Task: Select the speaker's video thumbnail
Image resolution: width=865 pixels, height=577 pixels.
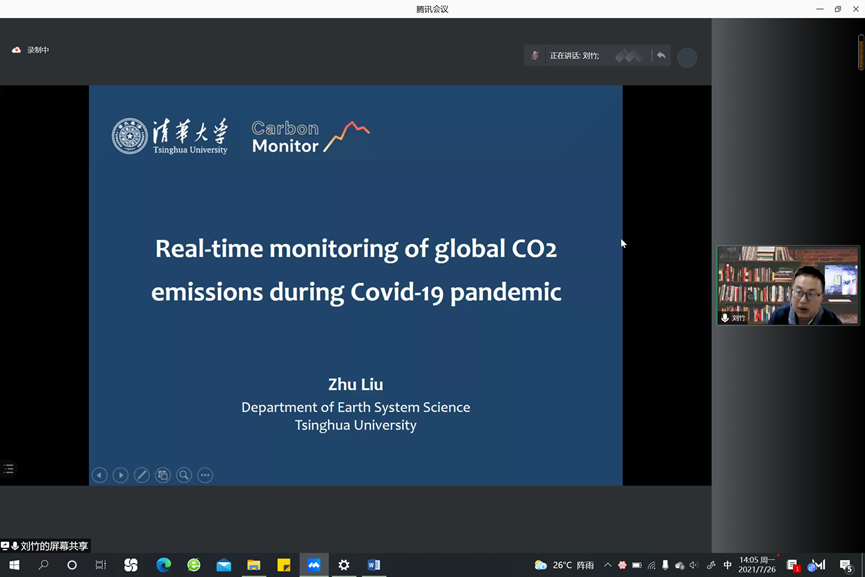Action: 788,285
